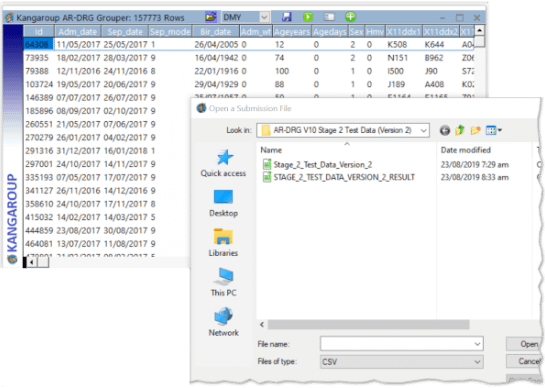Open the Files of type CSV dropdown
The height and width of the screenshot is (388, 545).
[x=401, y=362]
